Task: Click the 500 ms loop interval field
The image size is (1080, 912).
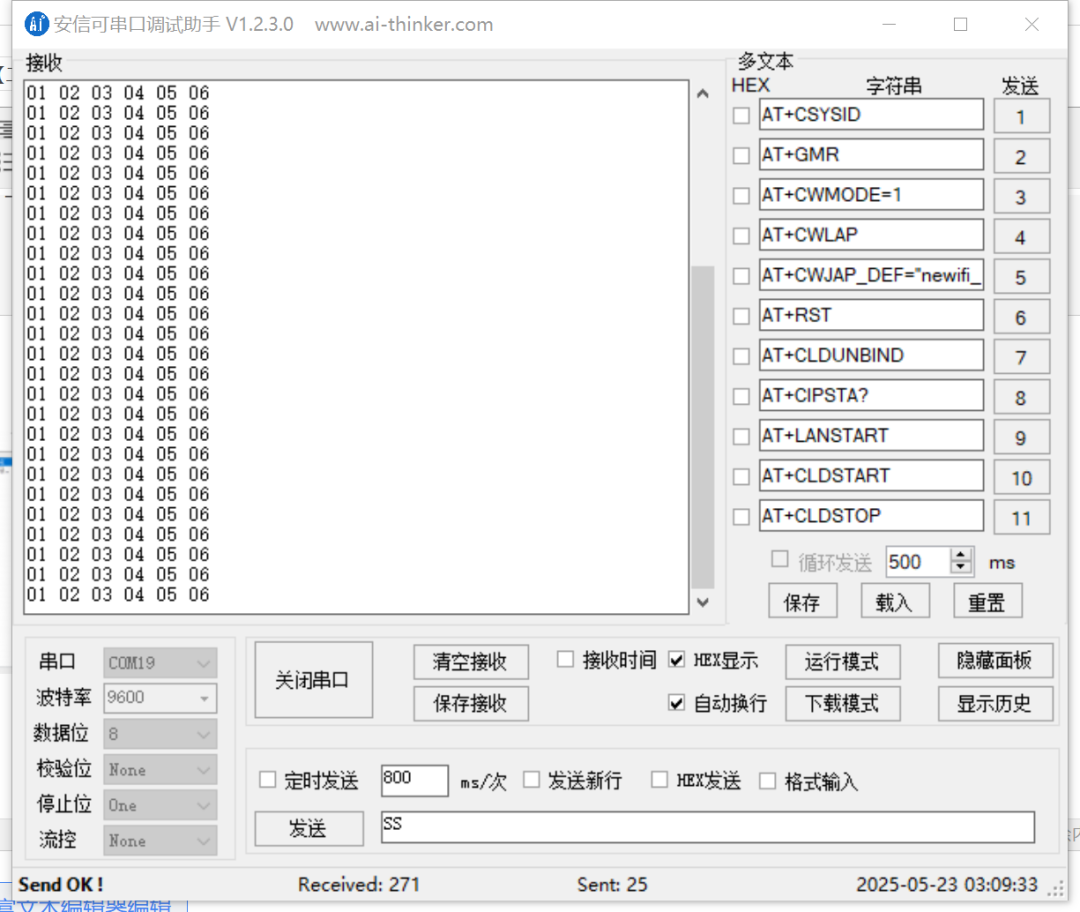Action: (x=918, y=562)
